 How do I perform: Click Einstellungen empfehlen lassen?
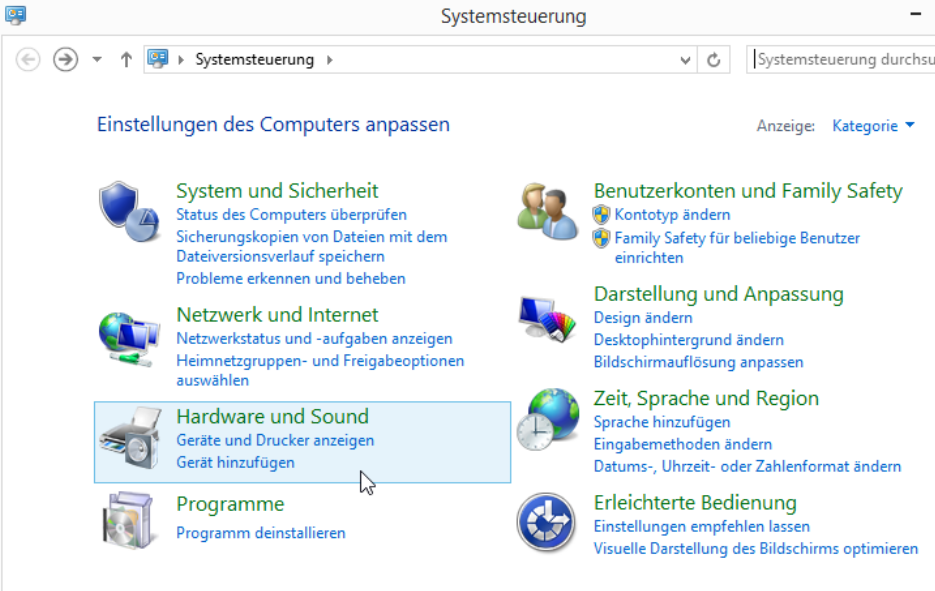pyautogui.click(x=702, y=527)
